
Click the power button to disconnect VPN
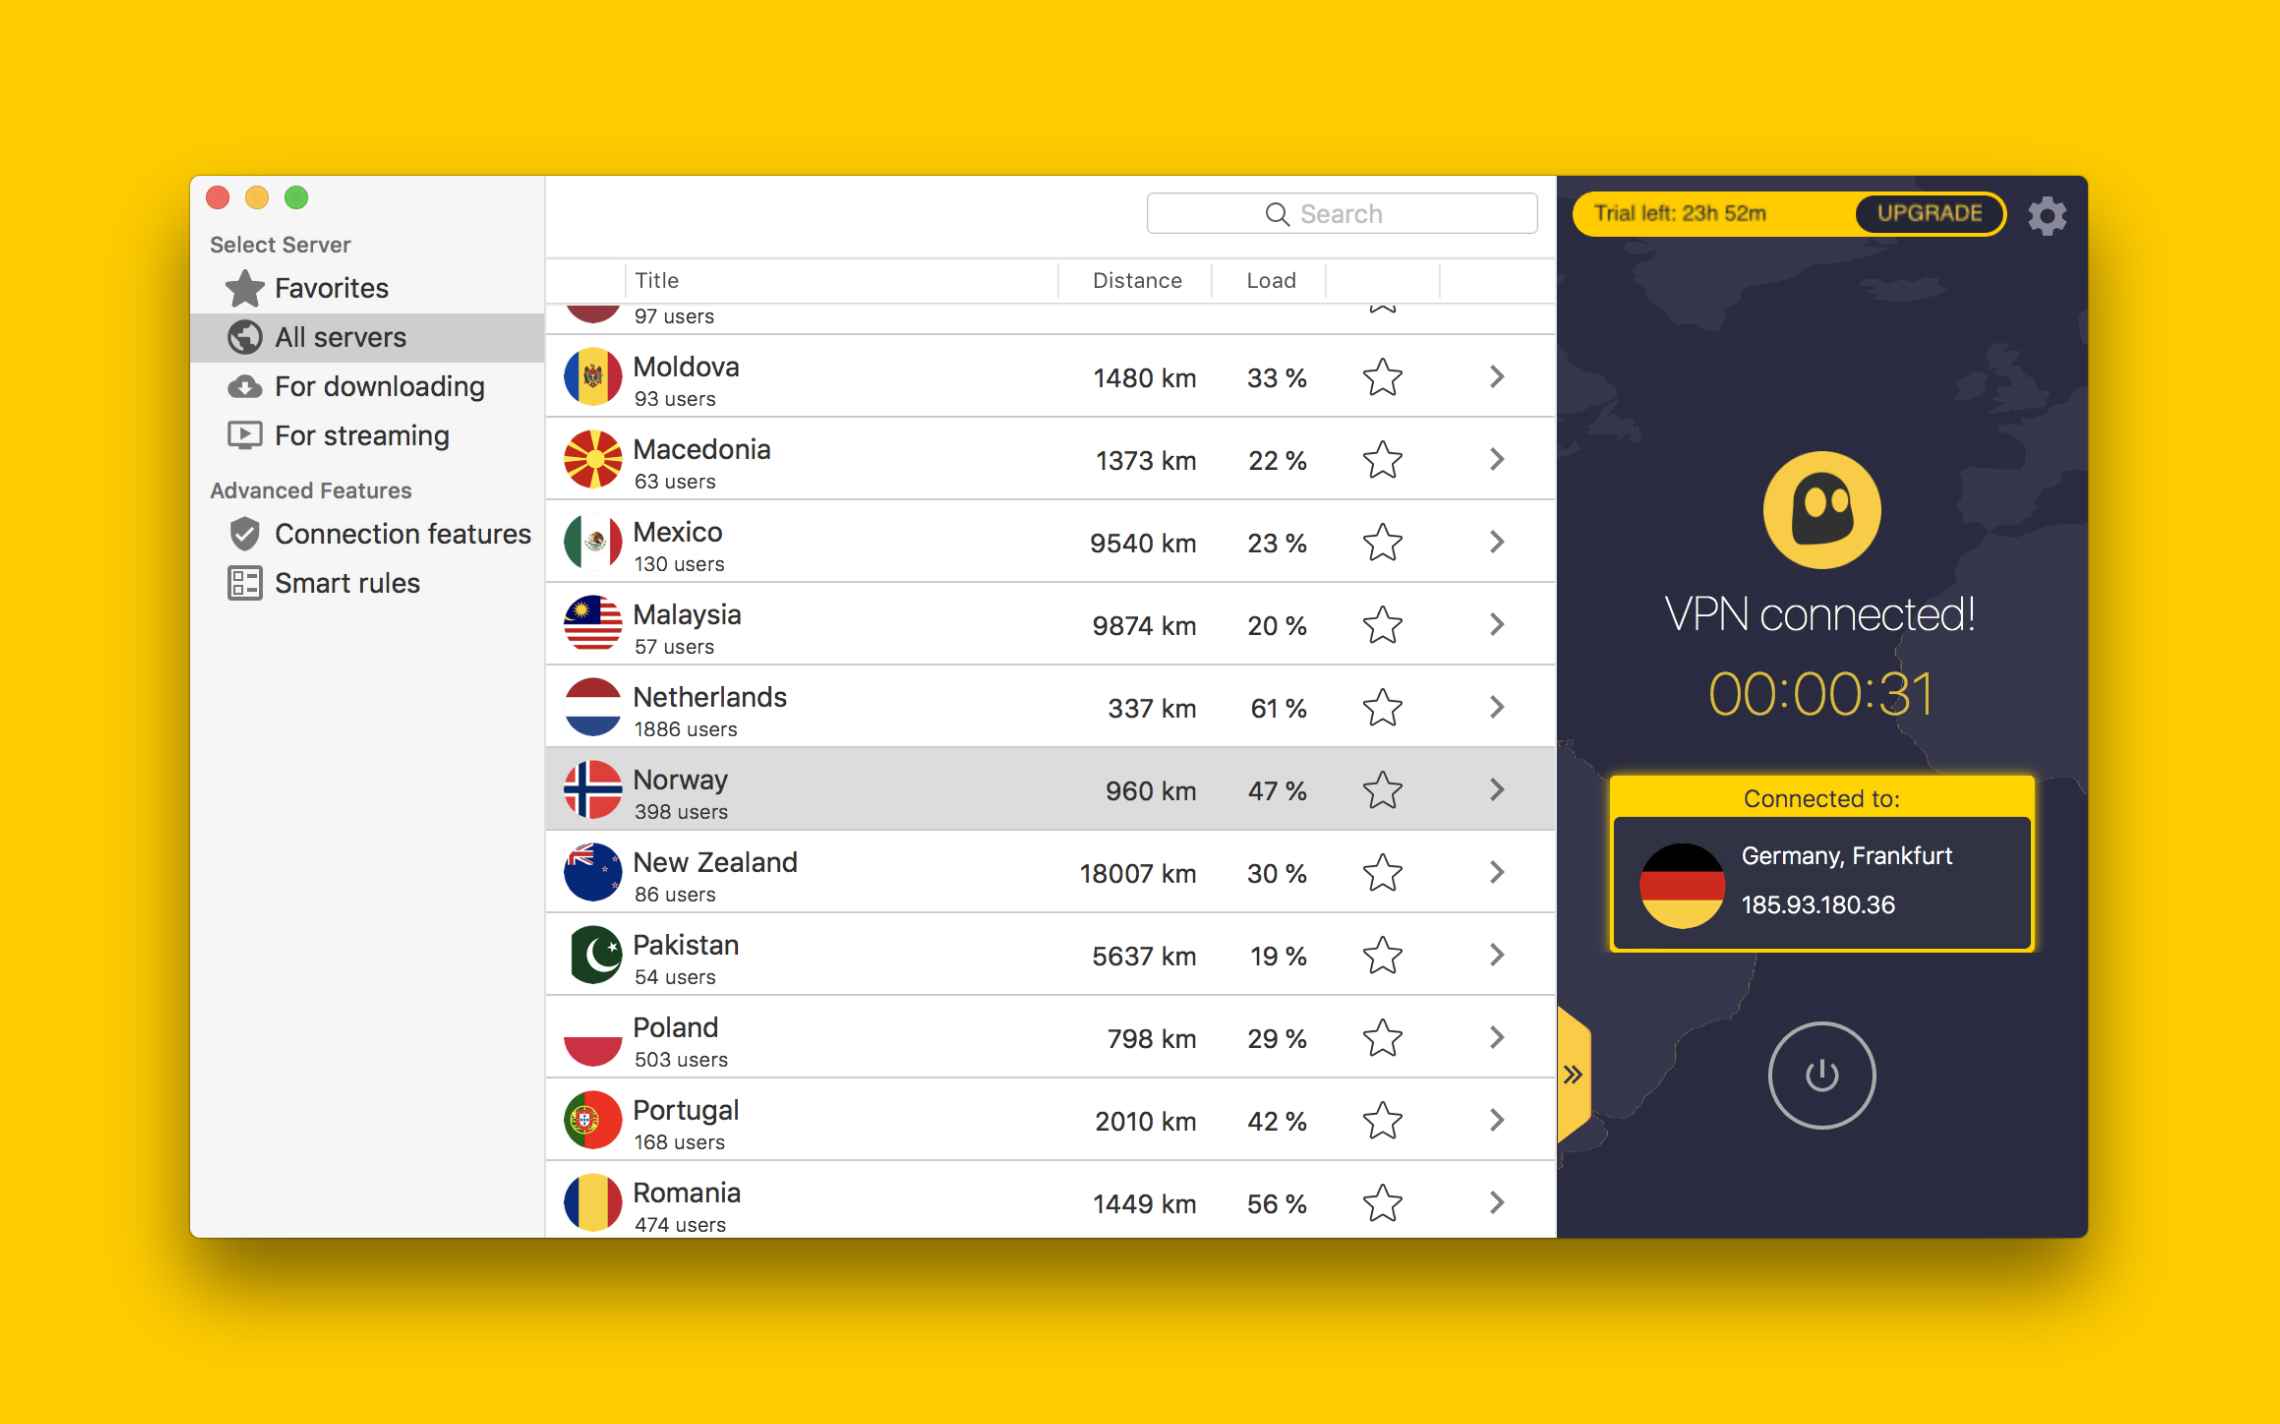[1821, 1073]
